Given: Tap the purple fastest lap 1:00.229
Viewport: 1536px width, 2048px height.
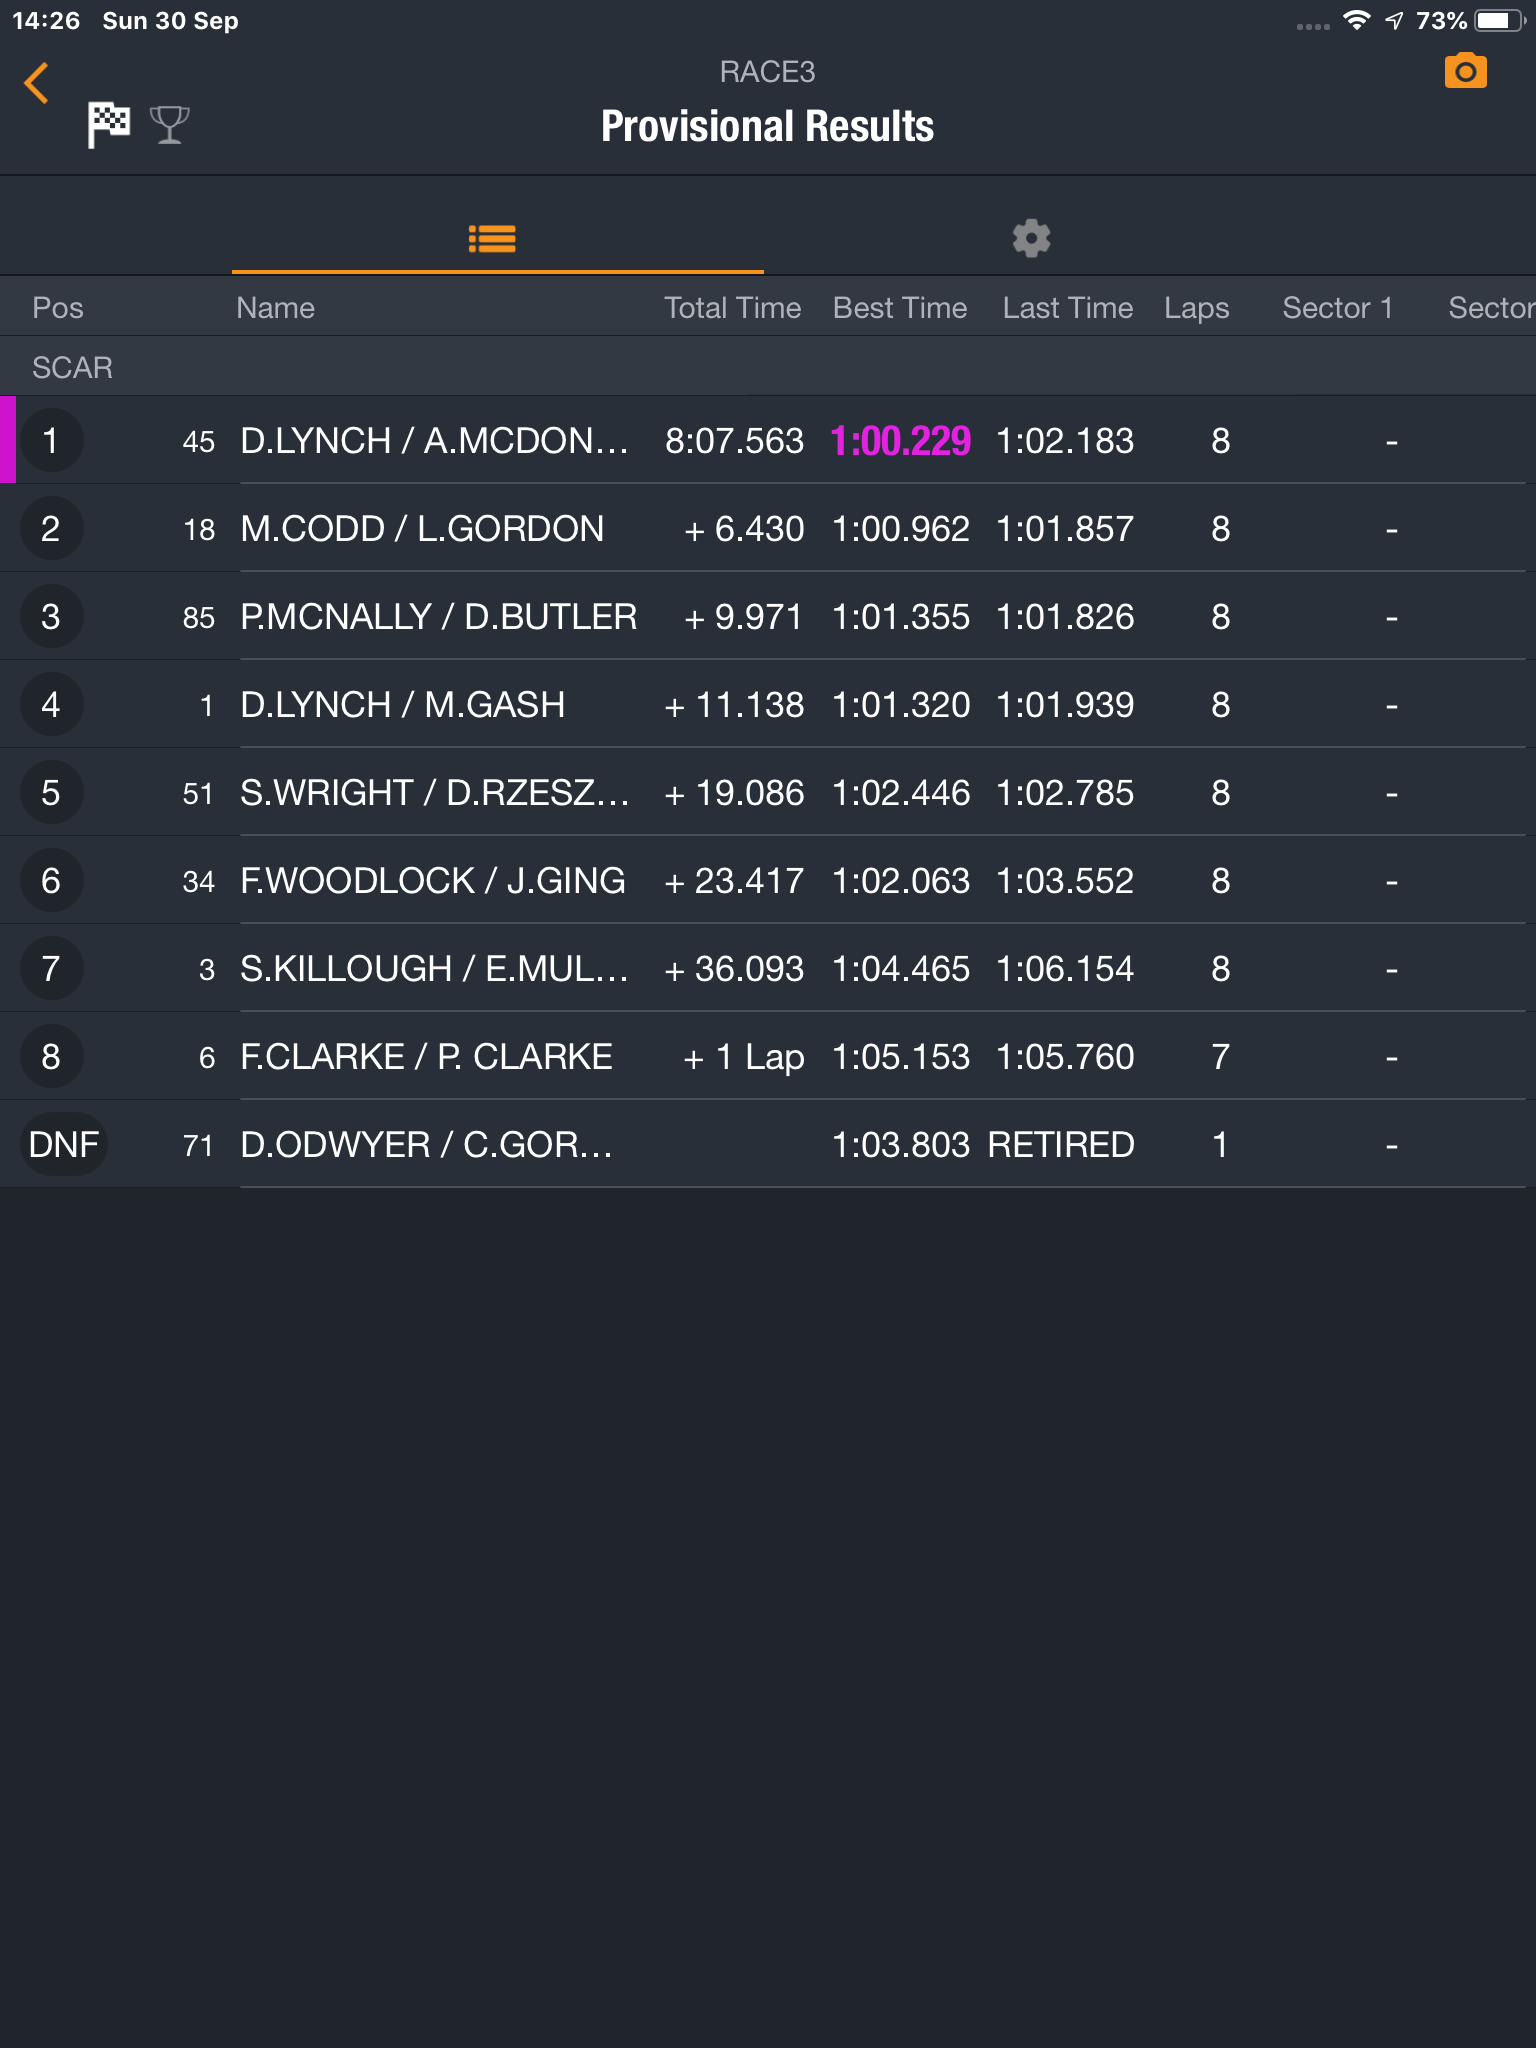Looking at the screenshot, I should click(900, 441).
